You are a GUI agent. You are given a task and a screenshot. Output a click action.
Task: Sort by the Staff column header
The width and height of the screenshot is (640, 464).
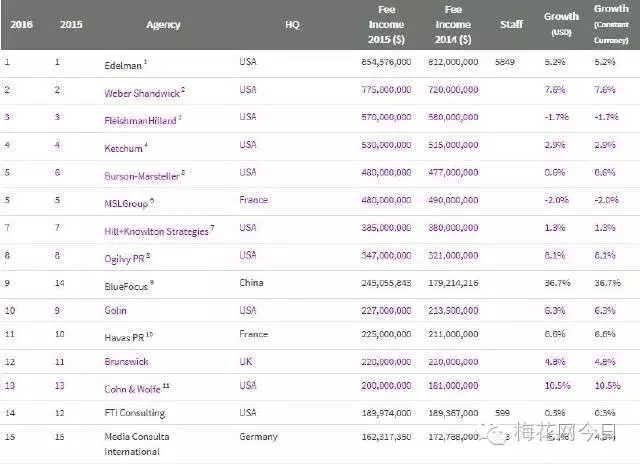(x=510, y=24)
